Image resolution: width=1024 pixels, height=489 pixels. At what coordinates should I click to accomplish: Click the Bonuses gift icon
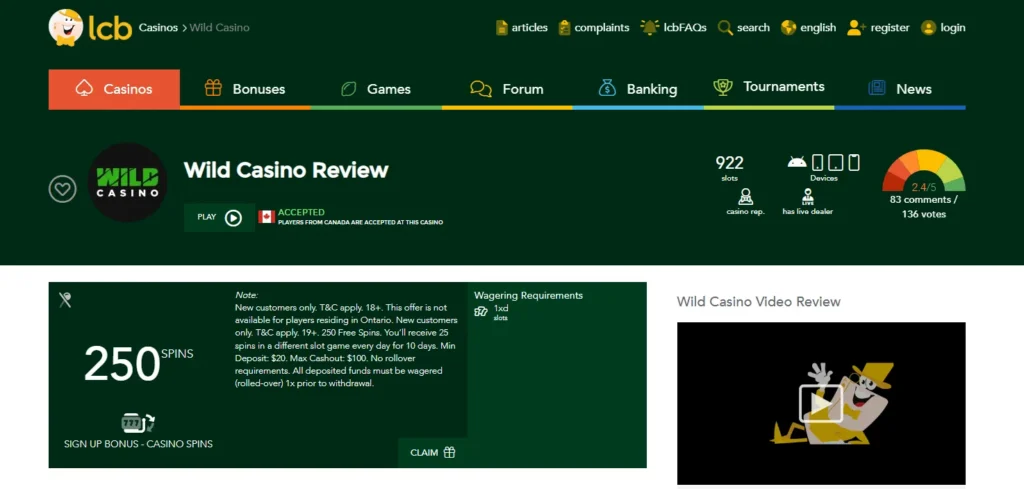(x=213, y=87)
